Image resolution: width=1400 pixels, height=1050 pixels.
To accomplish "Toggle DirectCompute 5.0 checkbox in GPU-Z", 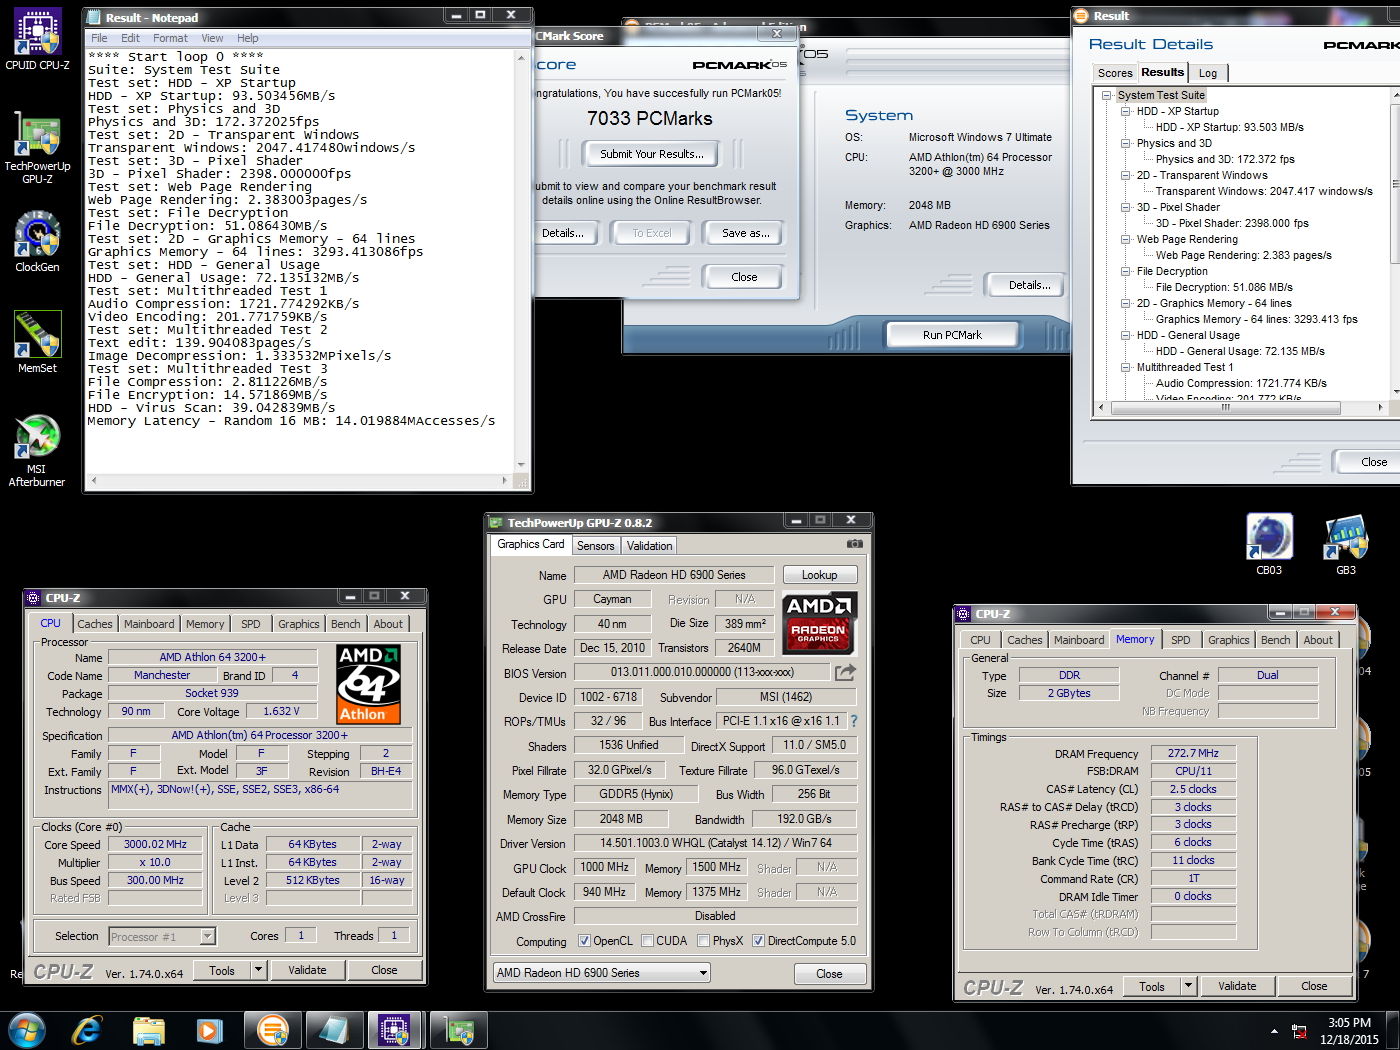I will [758, 941].
